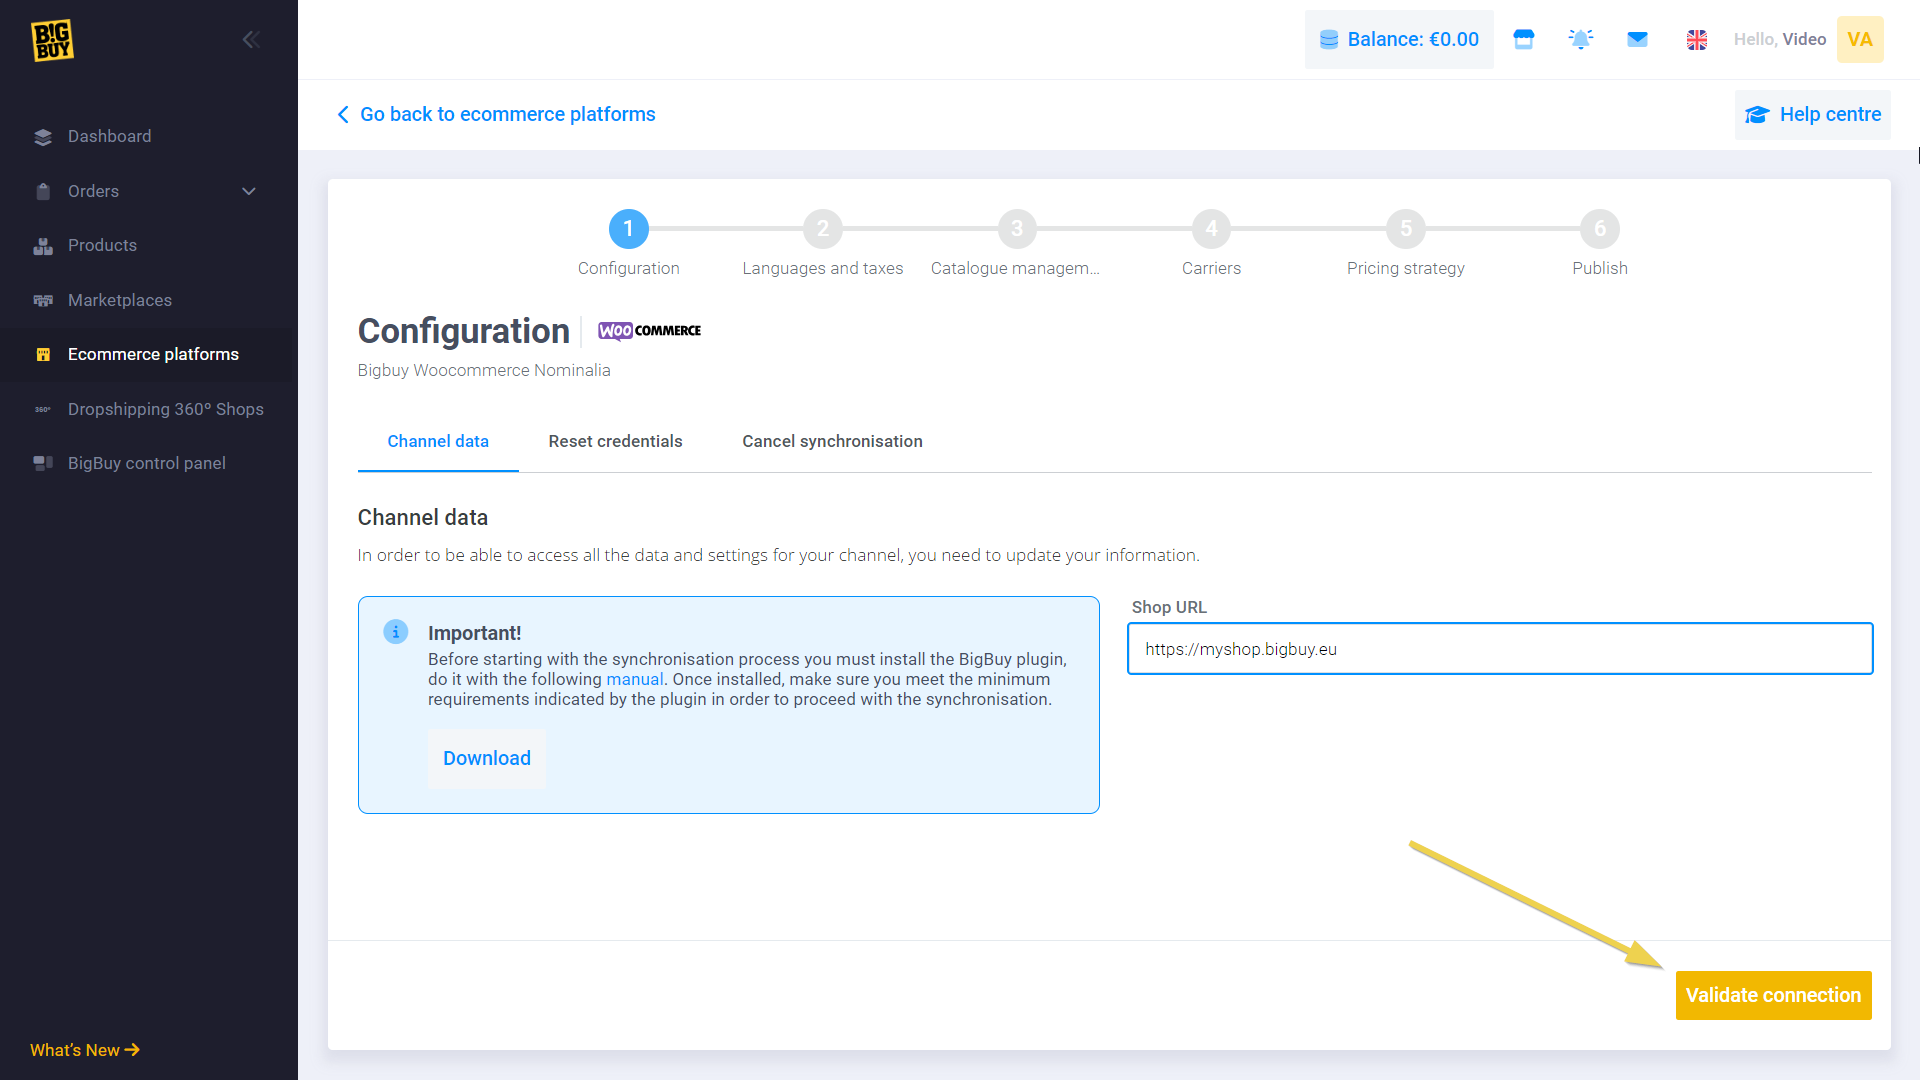The height and width of the screenshot is (1080, 1920).
Task: Collapse the sidebar with double chevron
Action: (251, 39)
